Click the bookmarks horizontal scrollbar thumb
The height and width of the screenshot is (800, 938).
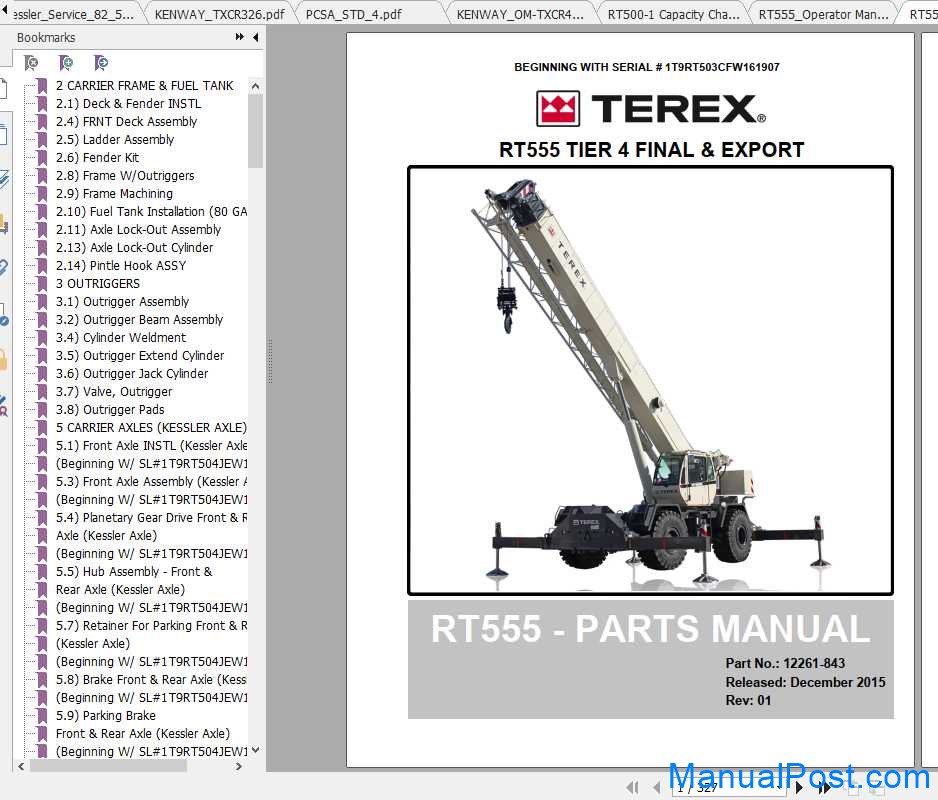click(x=108, y=766)
